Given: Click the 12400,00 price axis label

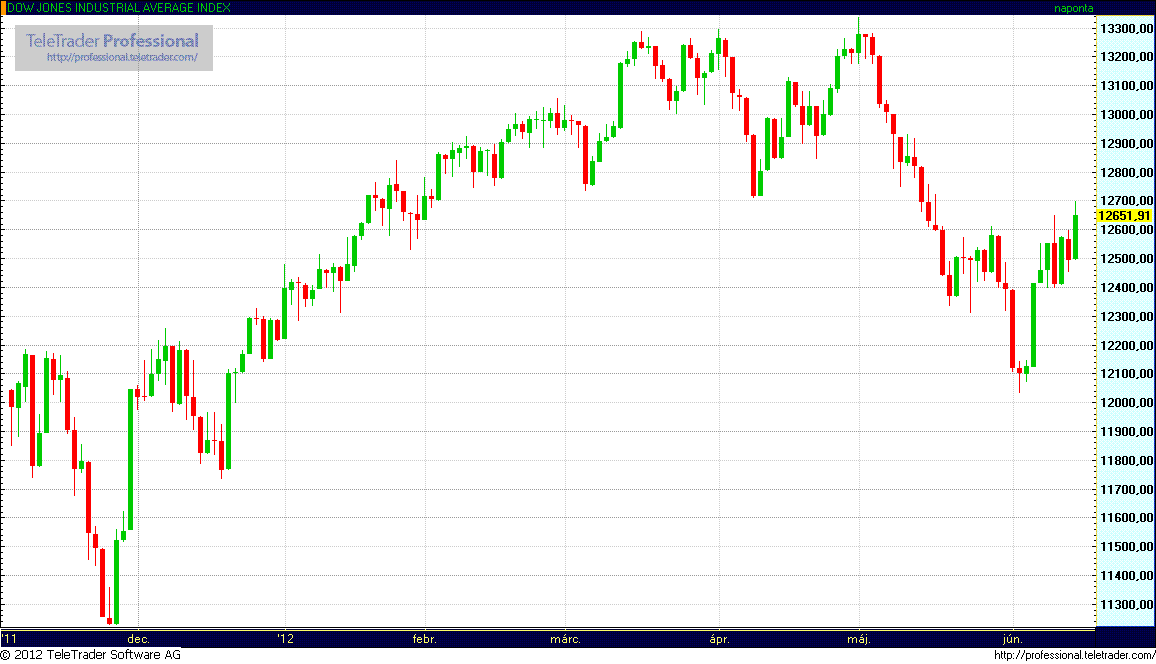Looking at the screenshot, I should 1126,287.
